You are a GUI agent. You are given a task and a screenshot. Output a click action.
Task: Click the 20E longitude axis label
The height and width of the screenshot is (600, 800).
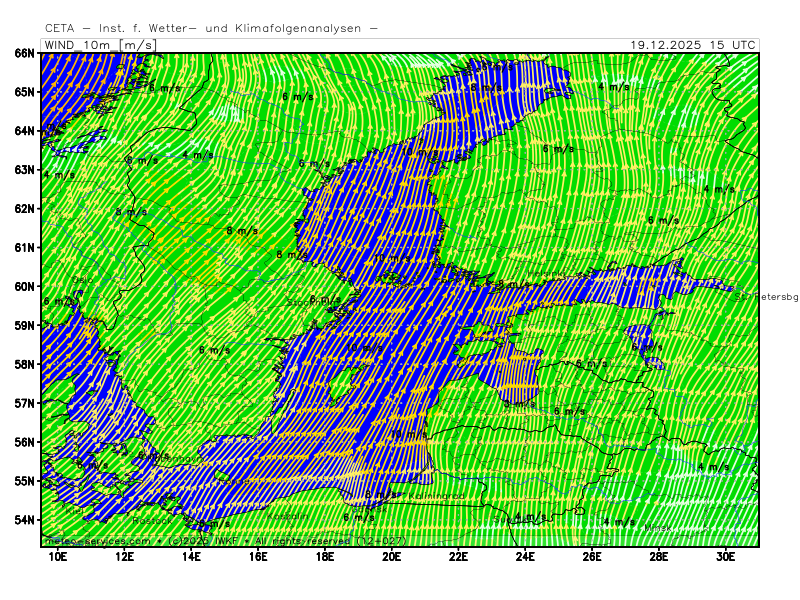[391, 556]
